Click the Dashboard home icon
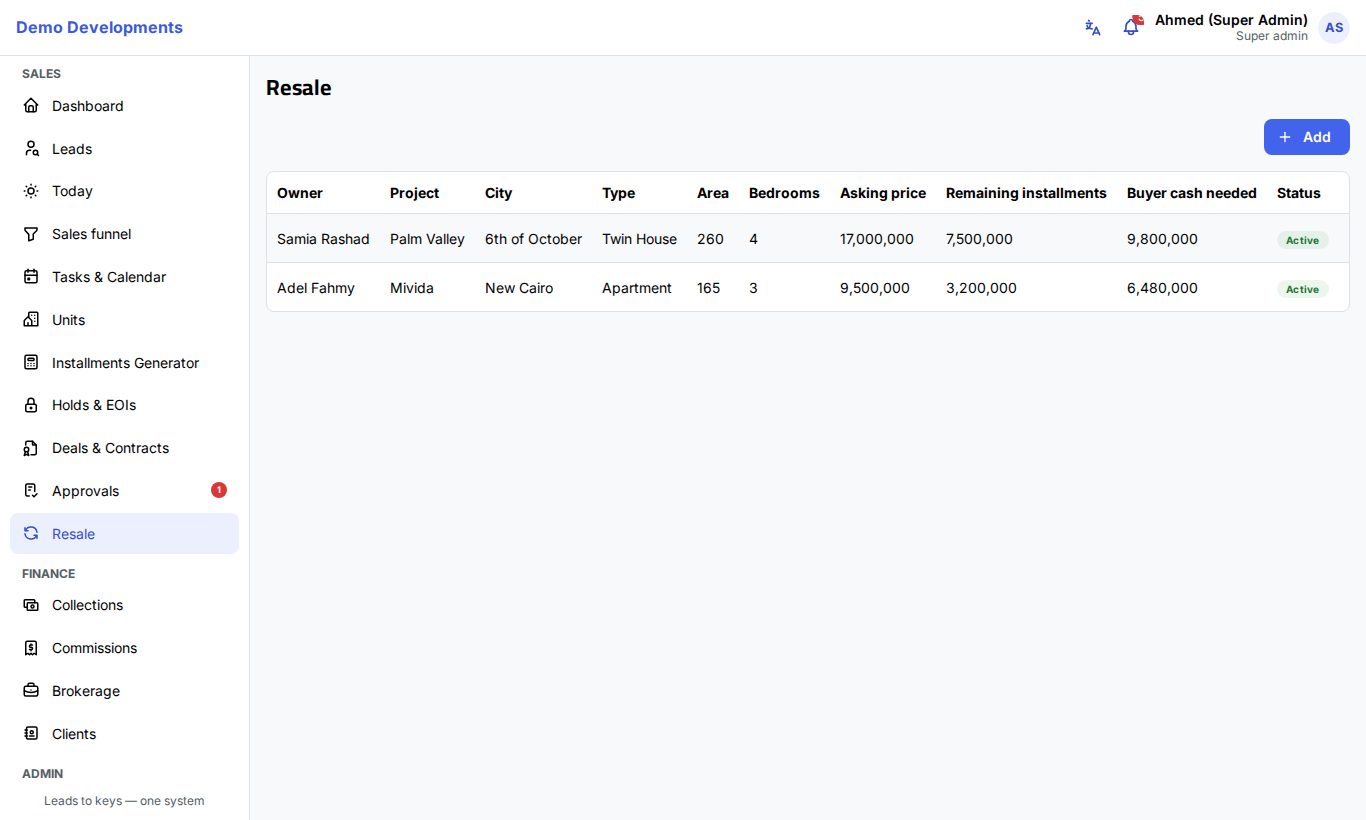 tap(31, 106)
